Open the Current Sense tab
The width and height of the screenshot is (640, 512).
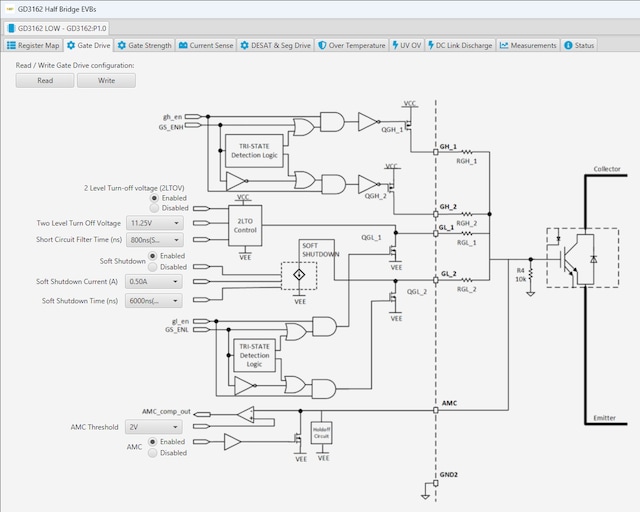coord(206,45)
